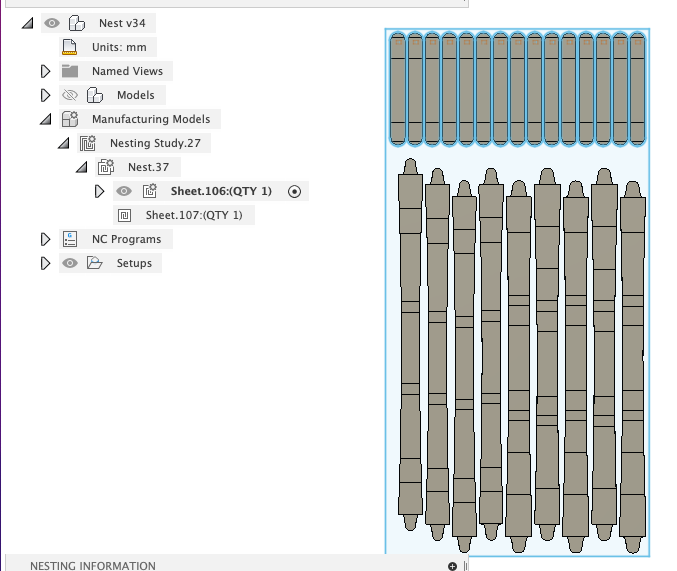This screenshot has width=677, height=571.
Task: Expand the Setups node
Action: coord(45,263)
